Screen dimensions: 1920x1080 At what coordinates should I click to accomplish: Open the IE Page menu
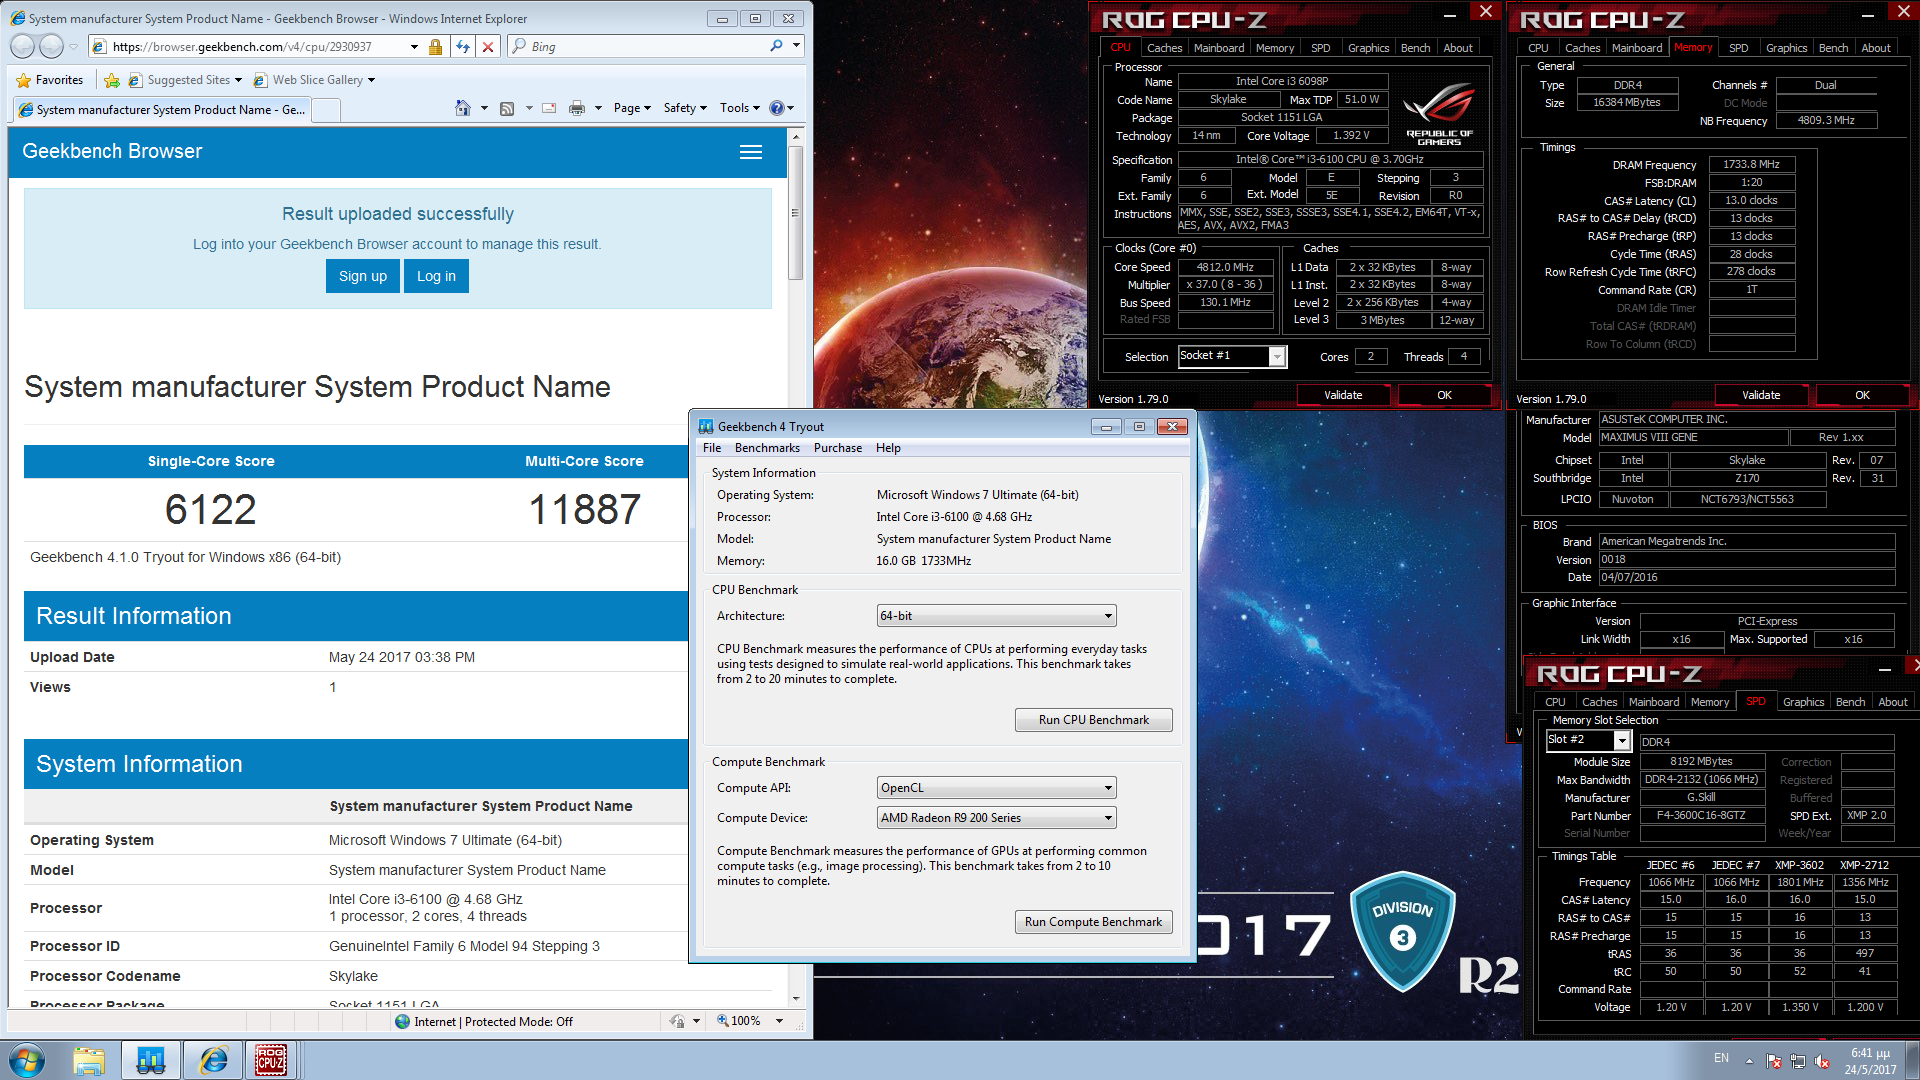pos(632,108)
